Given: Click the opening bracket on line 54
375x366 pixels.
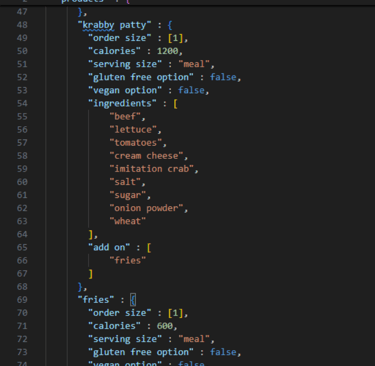Looking at the screenshot, I should tap(175, 103).
